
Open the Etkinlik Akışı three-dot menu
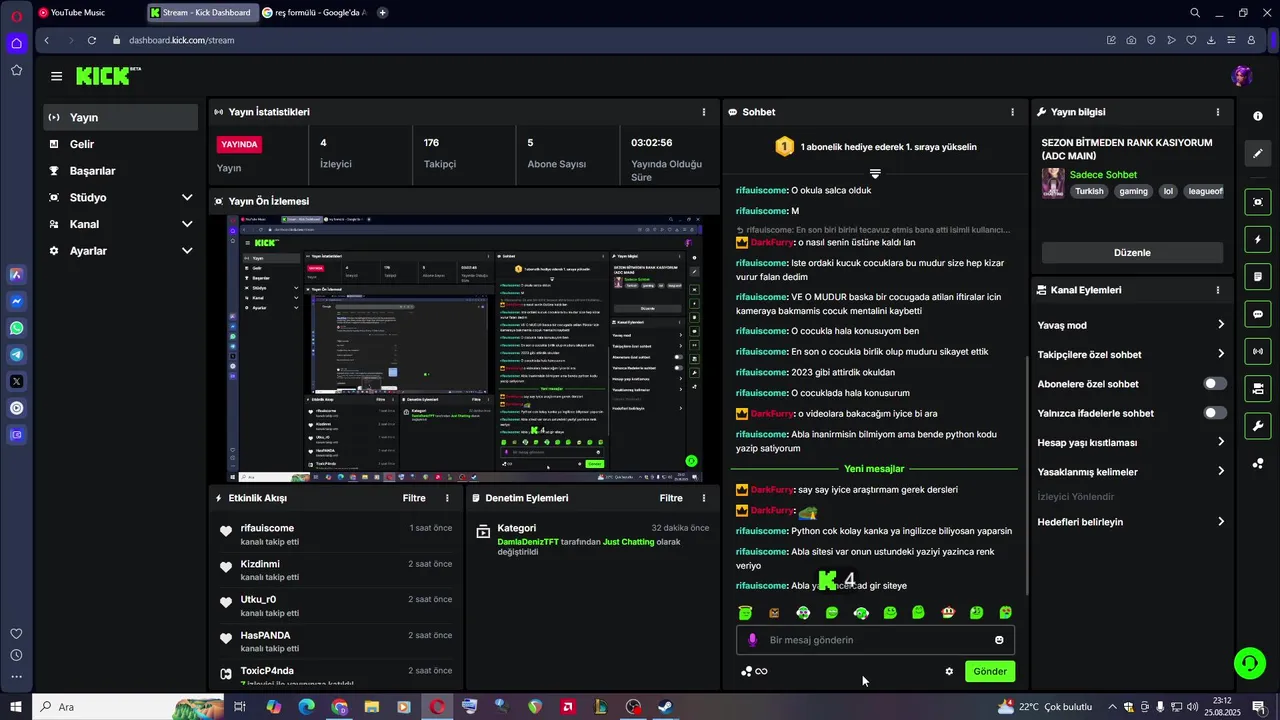click(x=447, y=498)
